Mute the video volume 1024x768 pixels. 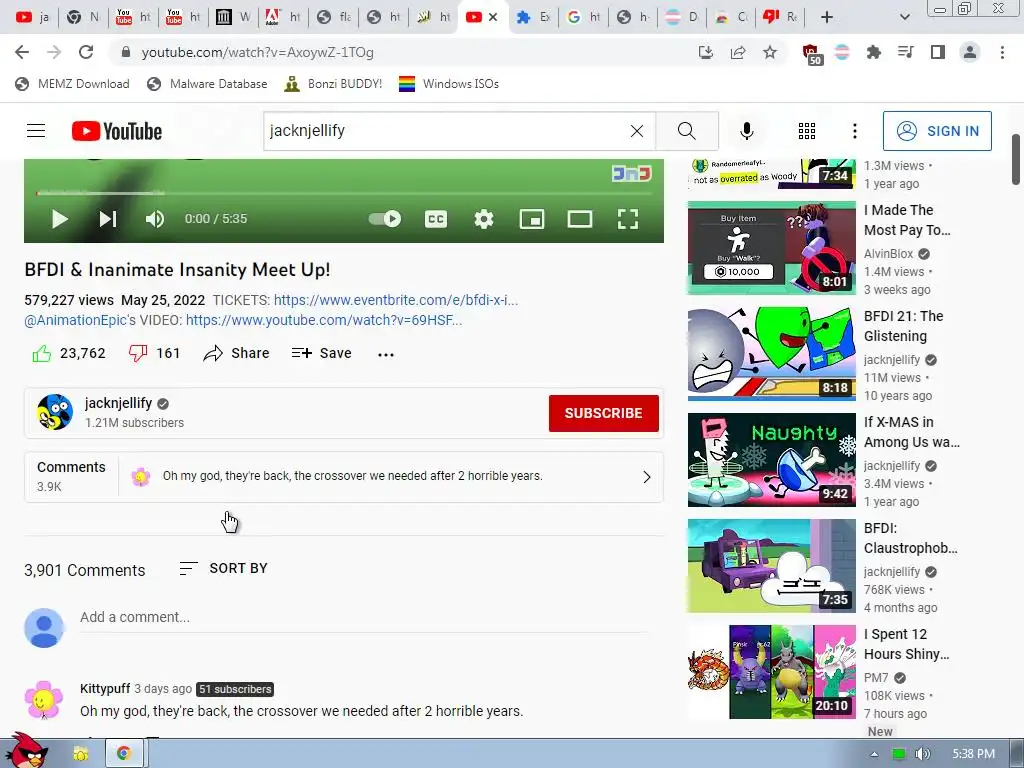click(x=155, y=219)
